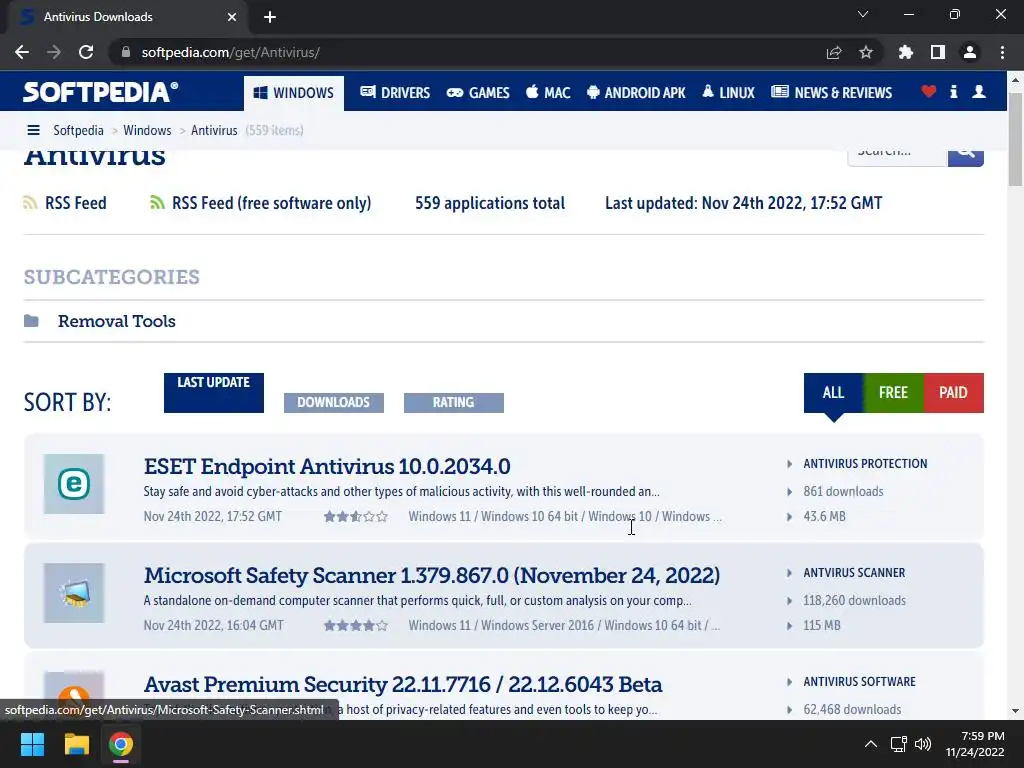Open a new tab with the plus button
Viewport: 1024px width, 768px height.
pos(270,17)
